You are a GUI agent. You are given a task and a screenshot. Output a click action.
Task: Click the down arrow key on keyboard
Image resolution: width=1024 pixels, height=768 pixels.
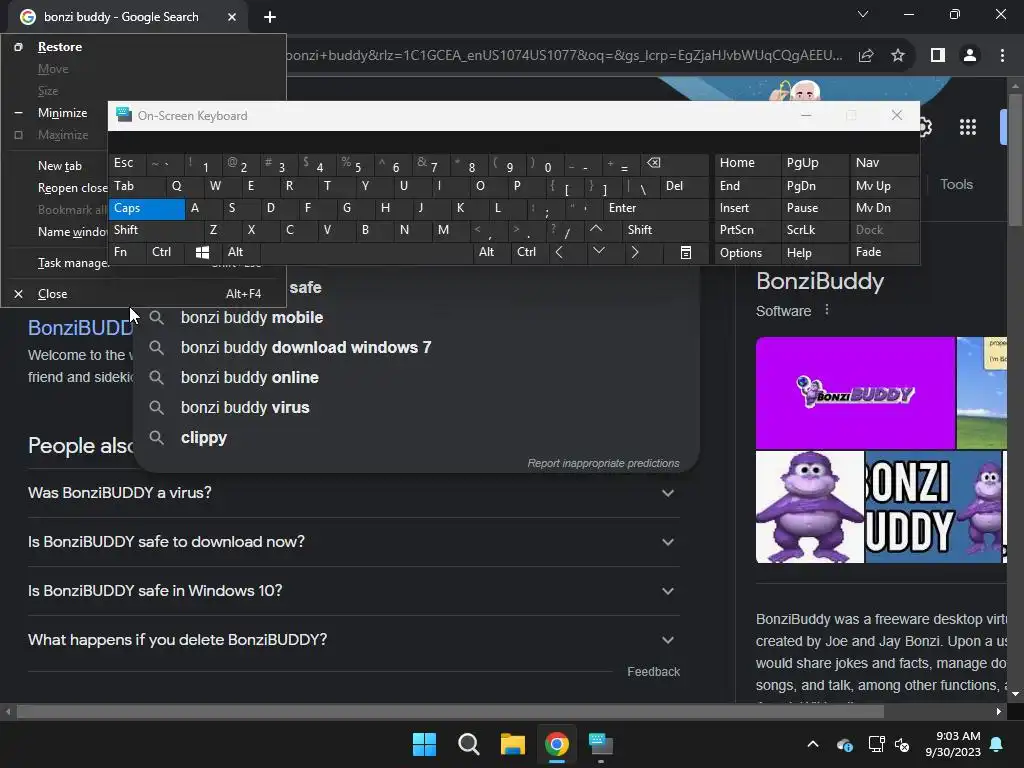(x=598, y=252)
